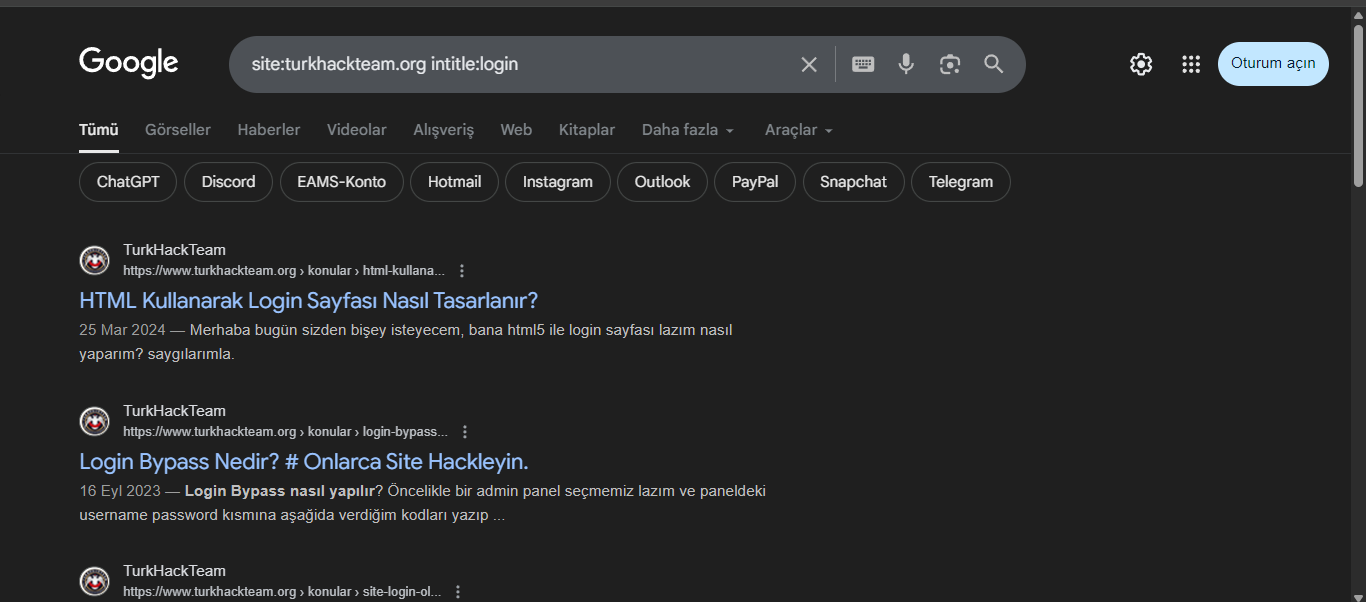Open HTML Kullanarak Login Sayfası Nasıl Tasarlanır? result

click(x=308, y=300)
